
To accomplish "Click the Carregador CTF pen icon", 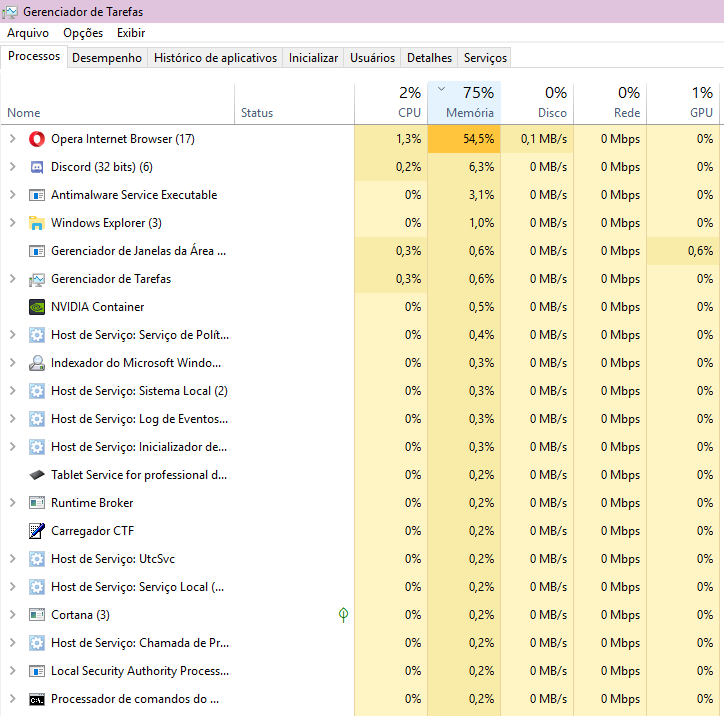I will coord(36,531).
